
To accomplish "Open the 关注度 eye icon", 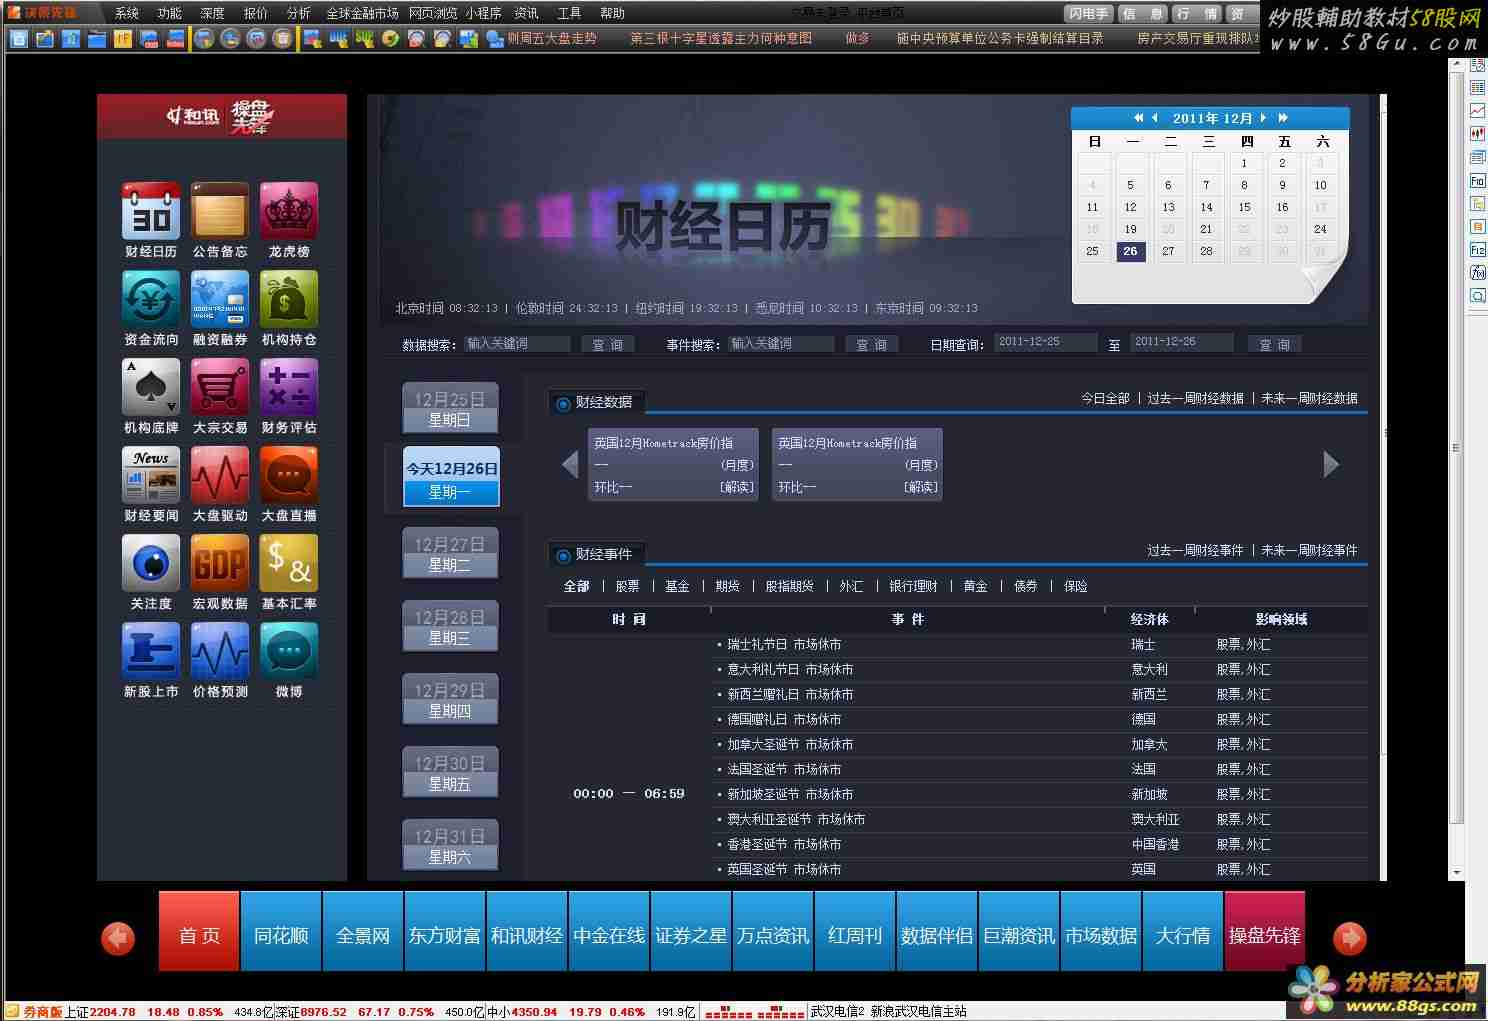I will tap(151, 563).
